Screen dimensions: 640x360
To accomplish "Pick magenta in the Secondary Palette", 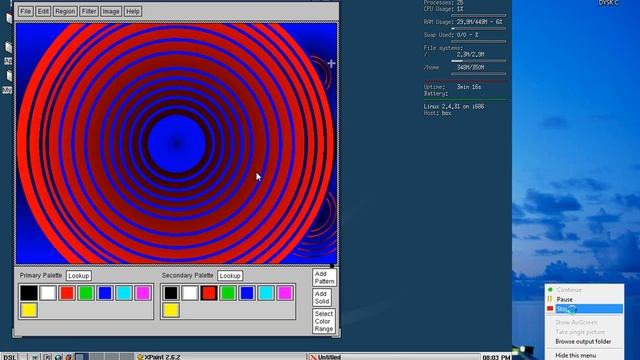I will [x=285, y=293].
